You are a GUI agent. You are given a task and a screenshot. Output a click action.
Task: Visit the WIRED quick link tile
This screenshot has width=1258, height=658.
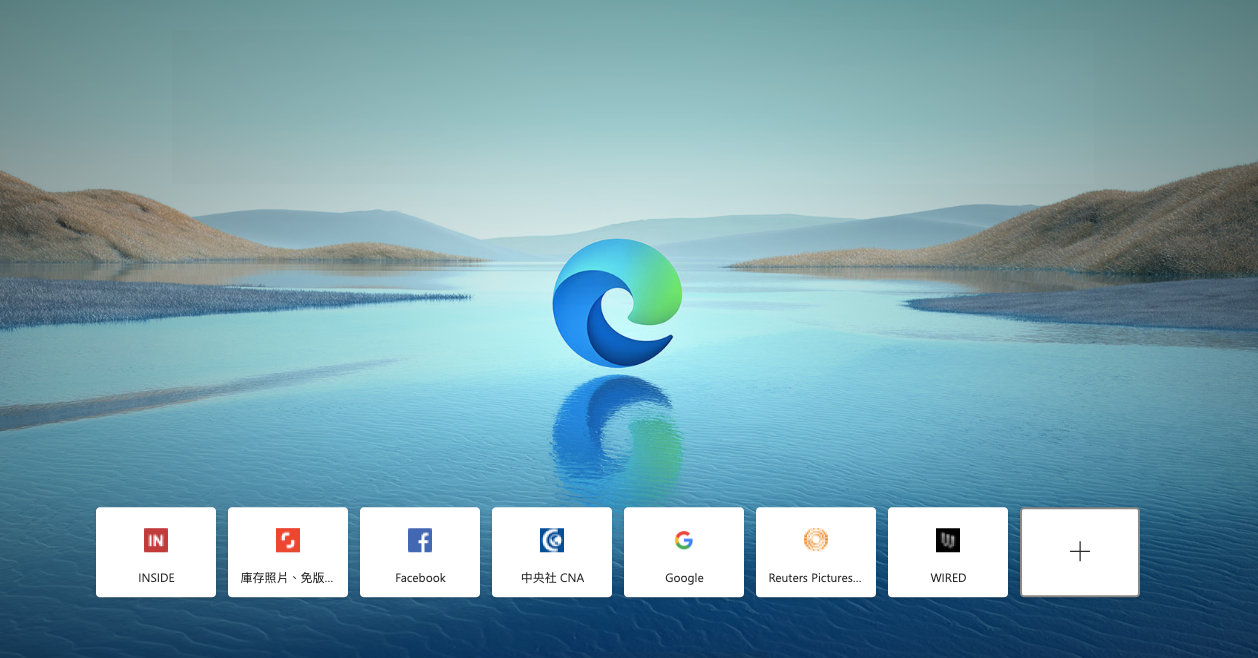pyautogui.click(x=948, y=552)
